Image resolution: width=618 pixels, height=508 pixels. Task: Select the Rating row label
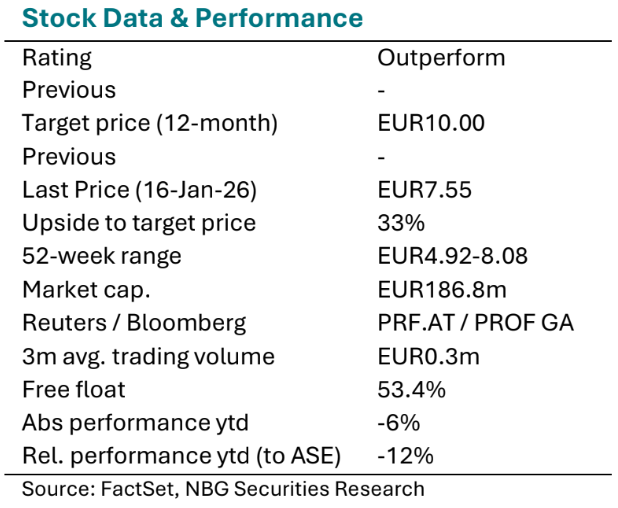point(56,57)
